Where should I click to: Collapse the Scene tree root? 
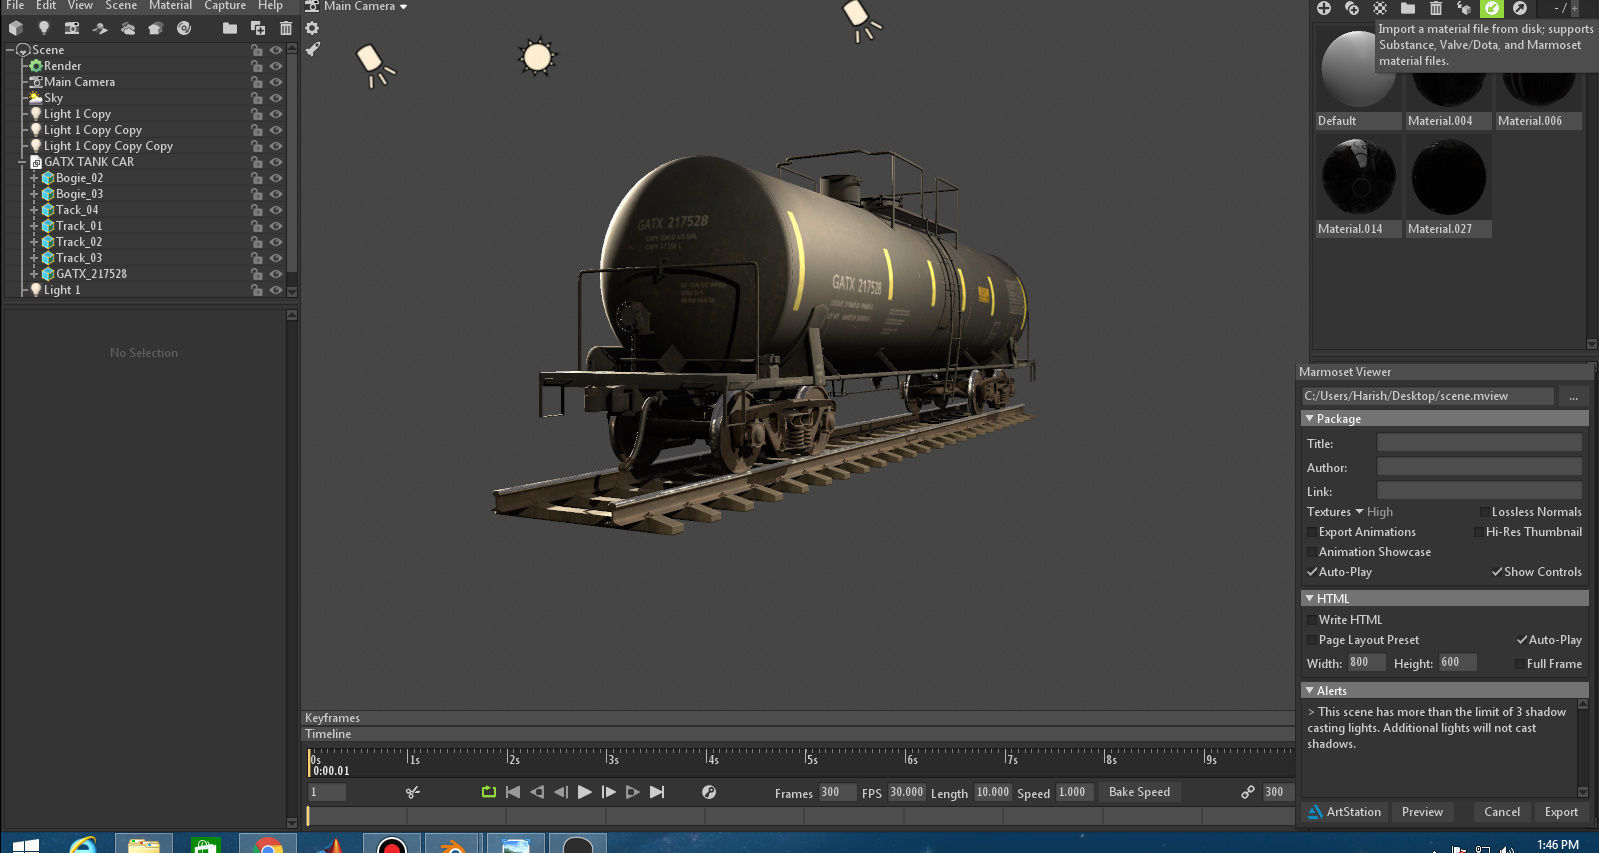(x=10, y=50)
